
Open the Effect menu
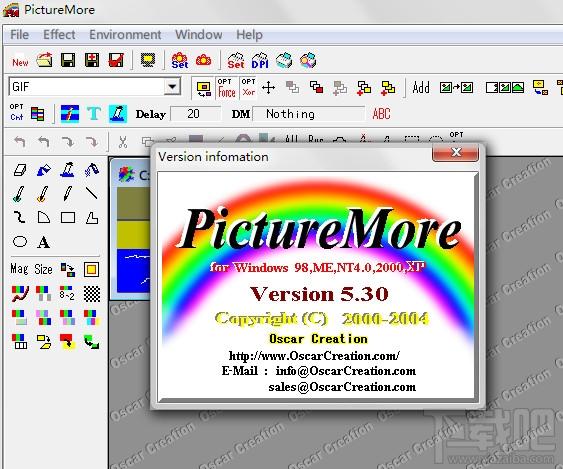point(59,35)
